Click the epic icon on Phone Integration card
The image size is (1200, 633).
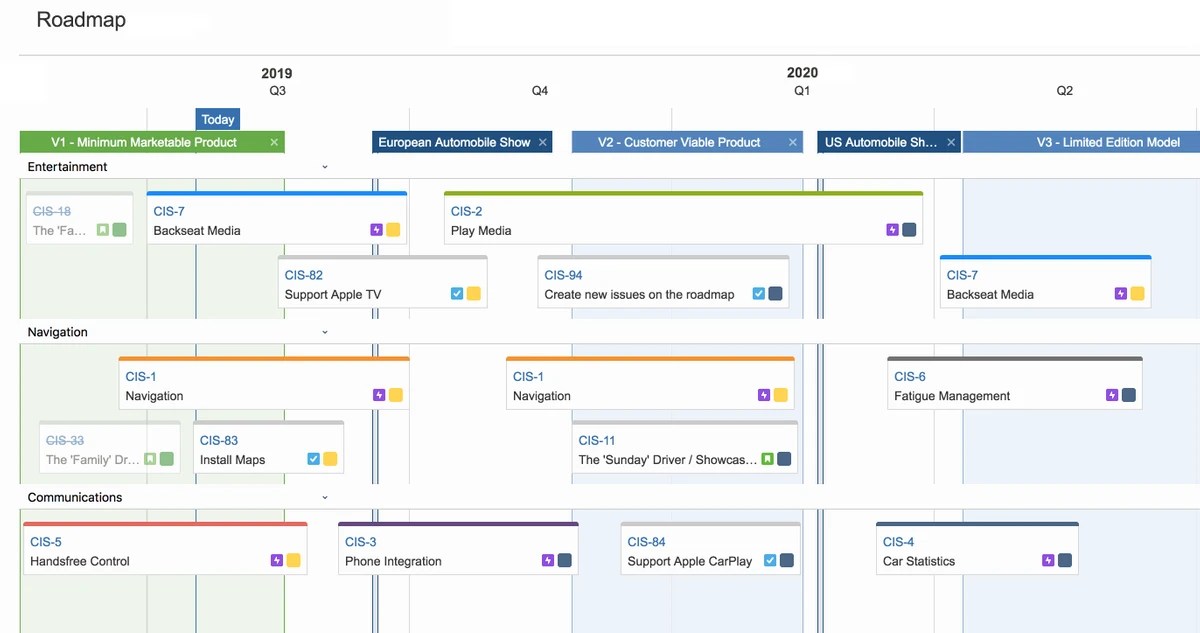click(x=548, y=561)
